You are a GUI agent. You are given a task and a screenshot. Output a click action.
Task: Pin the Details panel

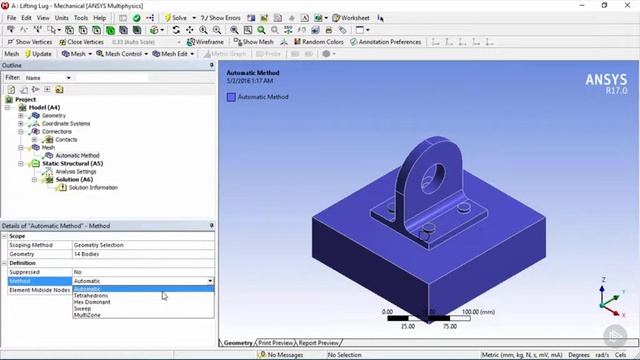[x=211, y=225]
